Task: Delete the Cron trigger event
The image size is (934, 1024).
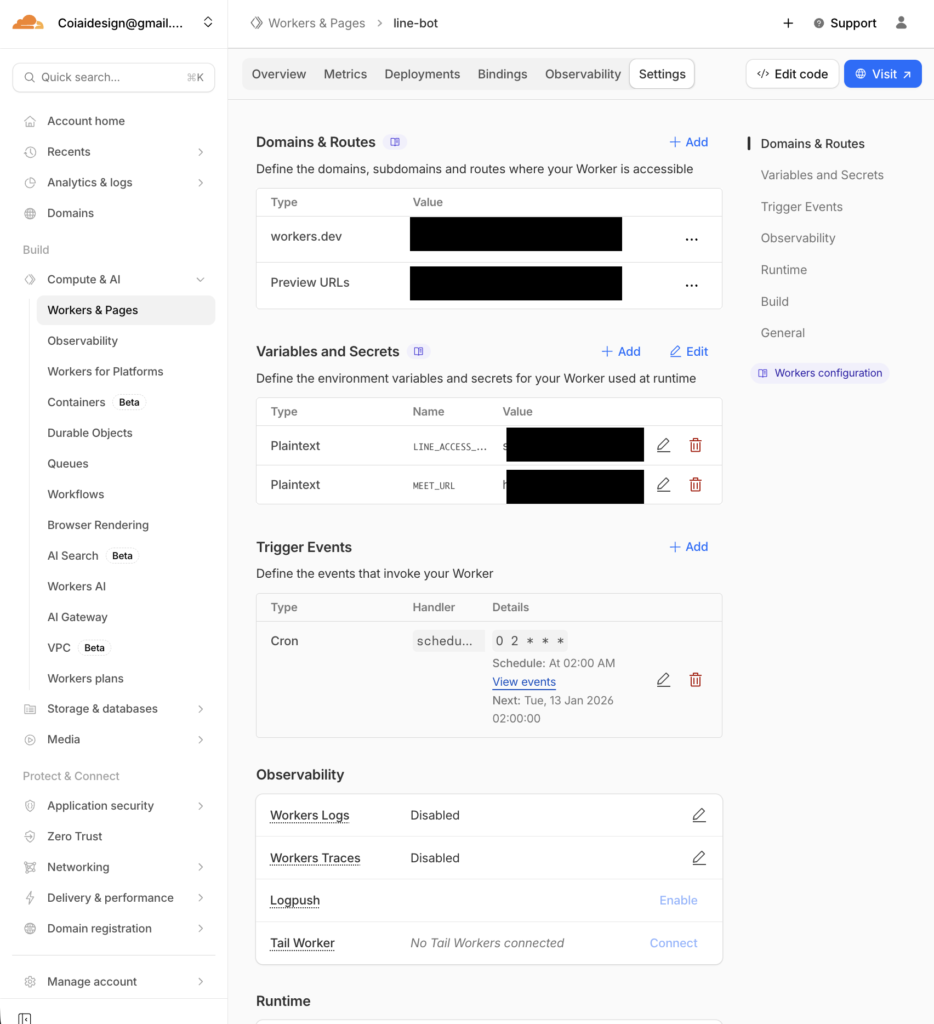Action: (695, 680)
